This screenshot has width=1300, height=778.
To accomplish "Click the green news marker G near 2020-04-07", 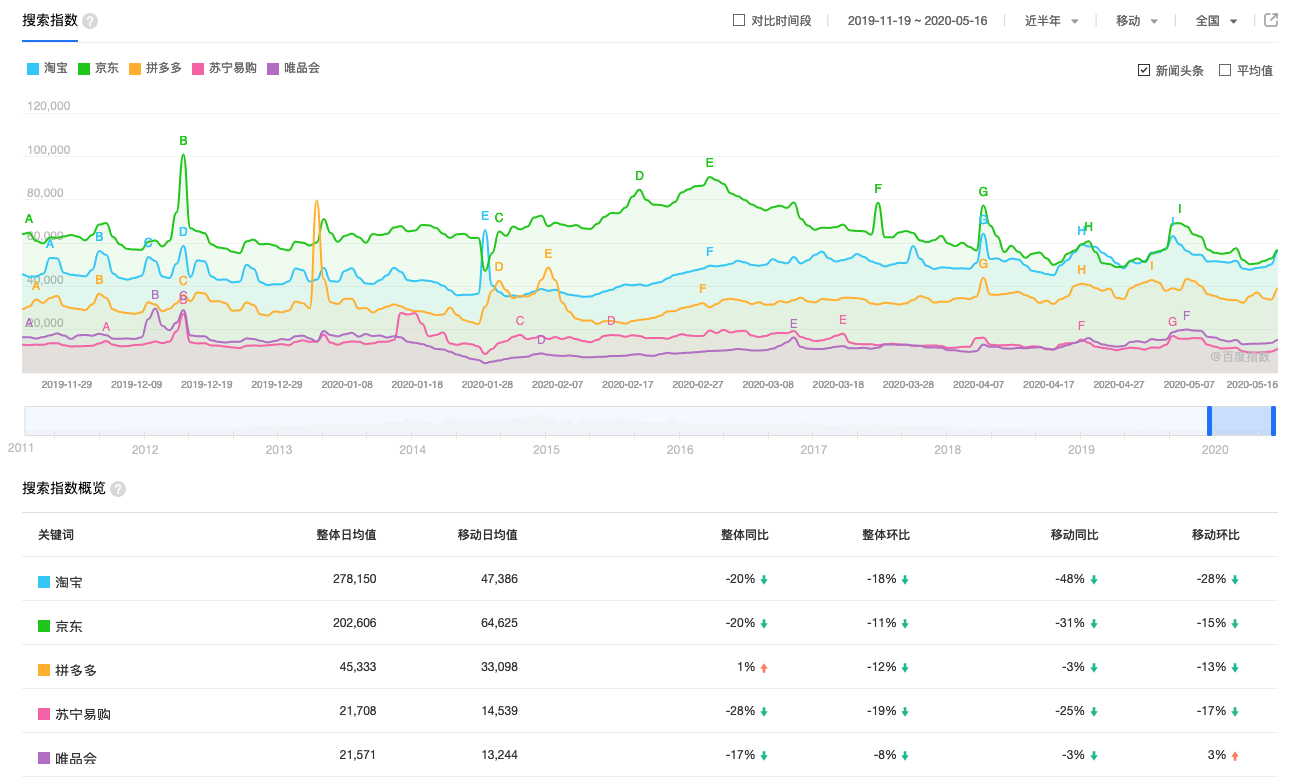I will 983,192.
